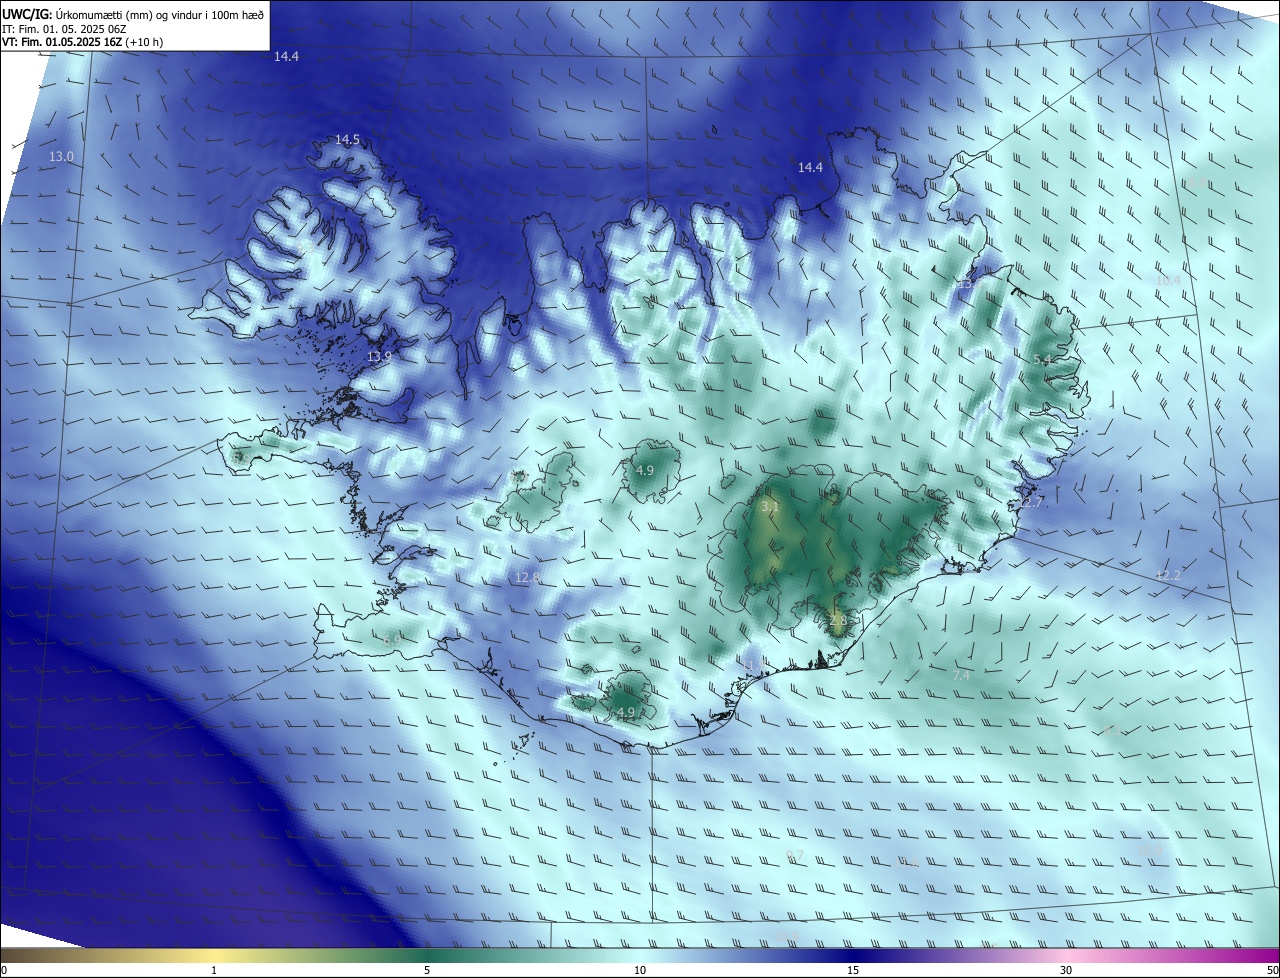Click the 'UWC/IG: Úrkomumætti (mm)' title line
Screen dimensions: 1280x978
133,14
